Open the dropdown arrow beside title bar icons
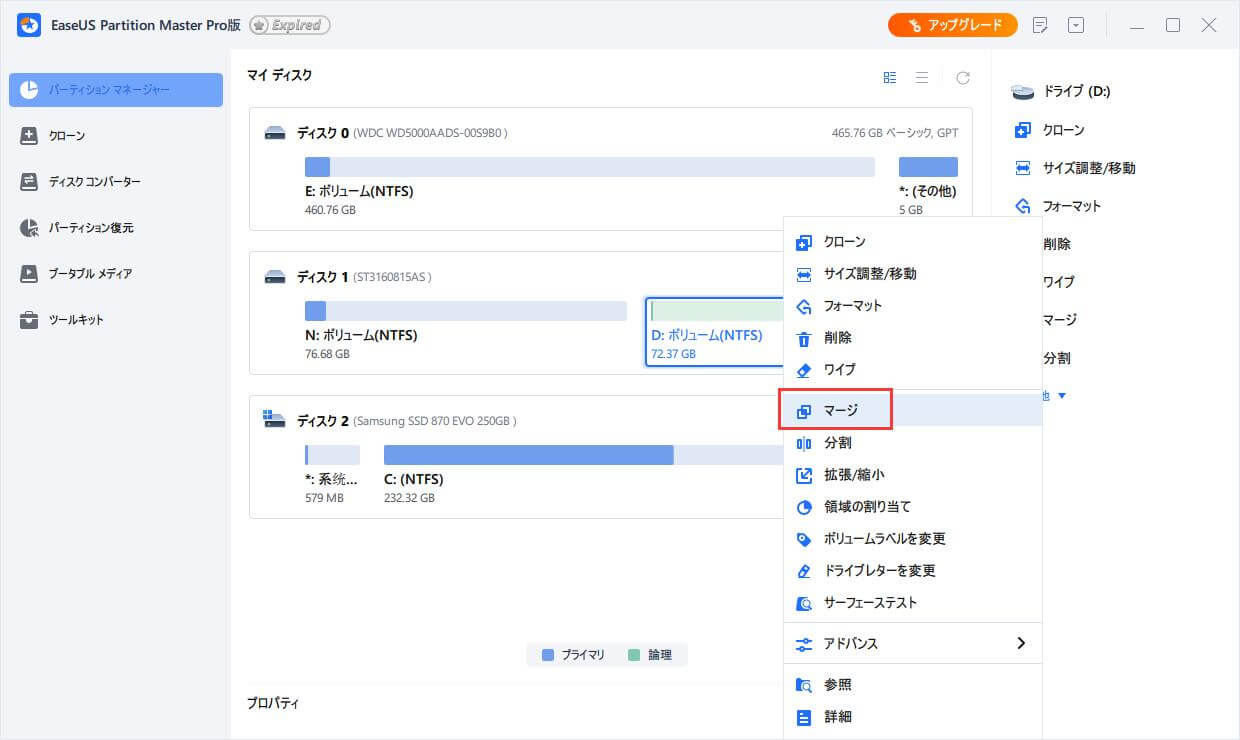This screenshot has height=740, width=1240. pos(1076,24)
